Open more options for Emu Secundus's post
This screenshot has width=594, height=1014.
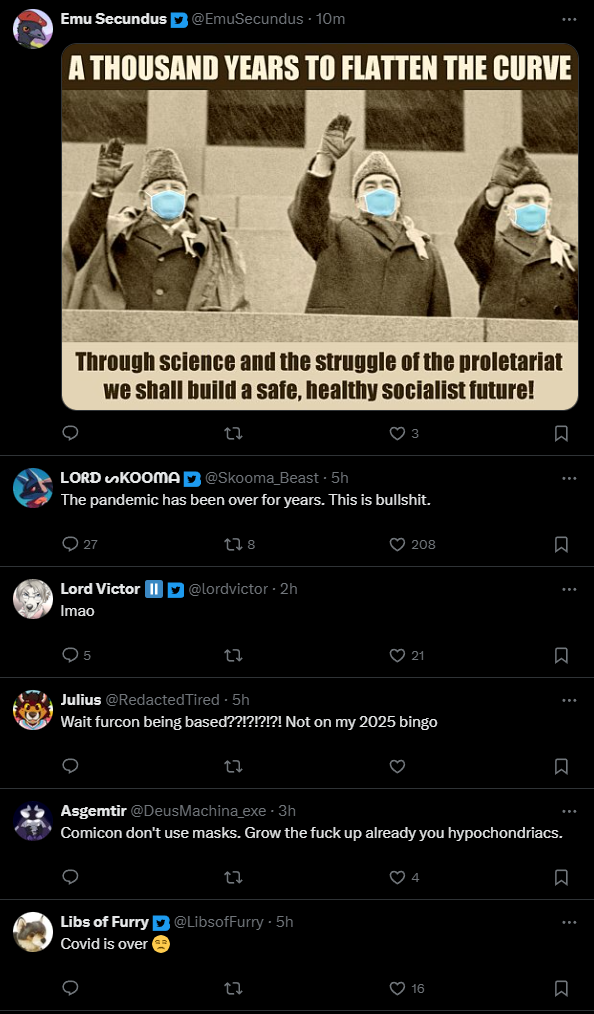569,19
